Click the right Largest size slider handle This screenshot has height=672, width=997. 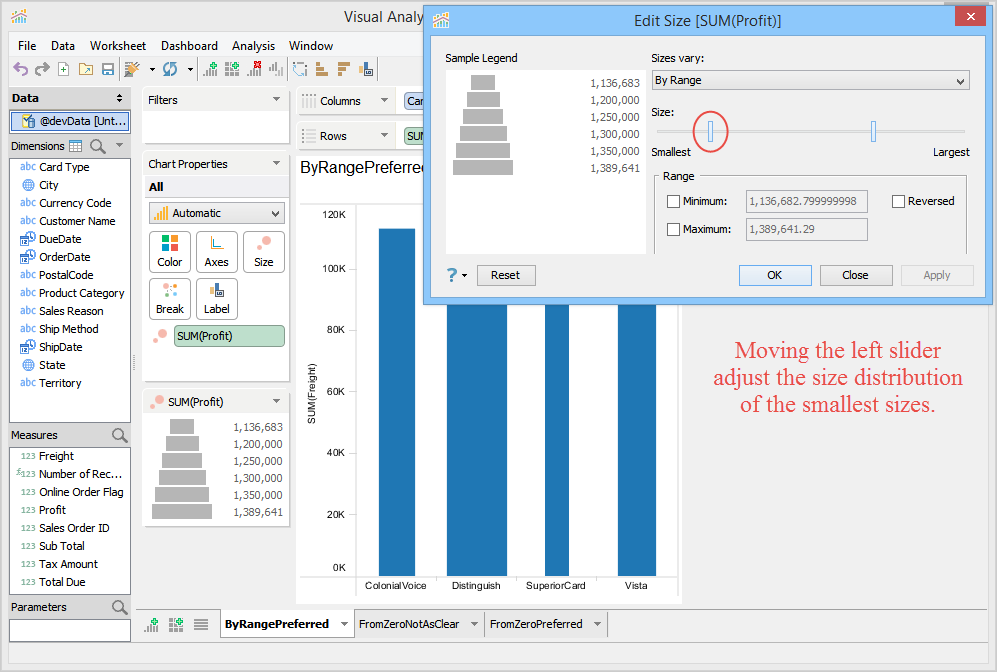point(873,131)
